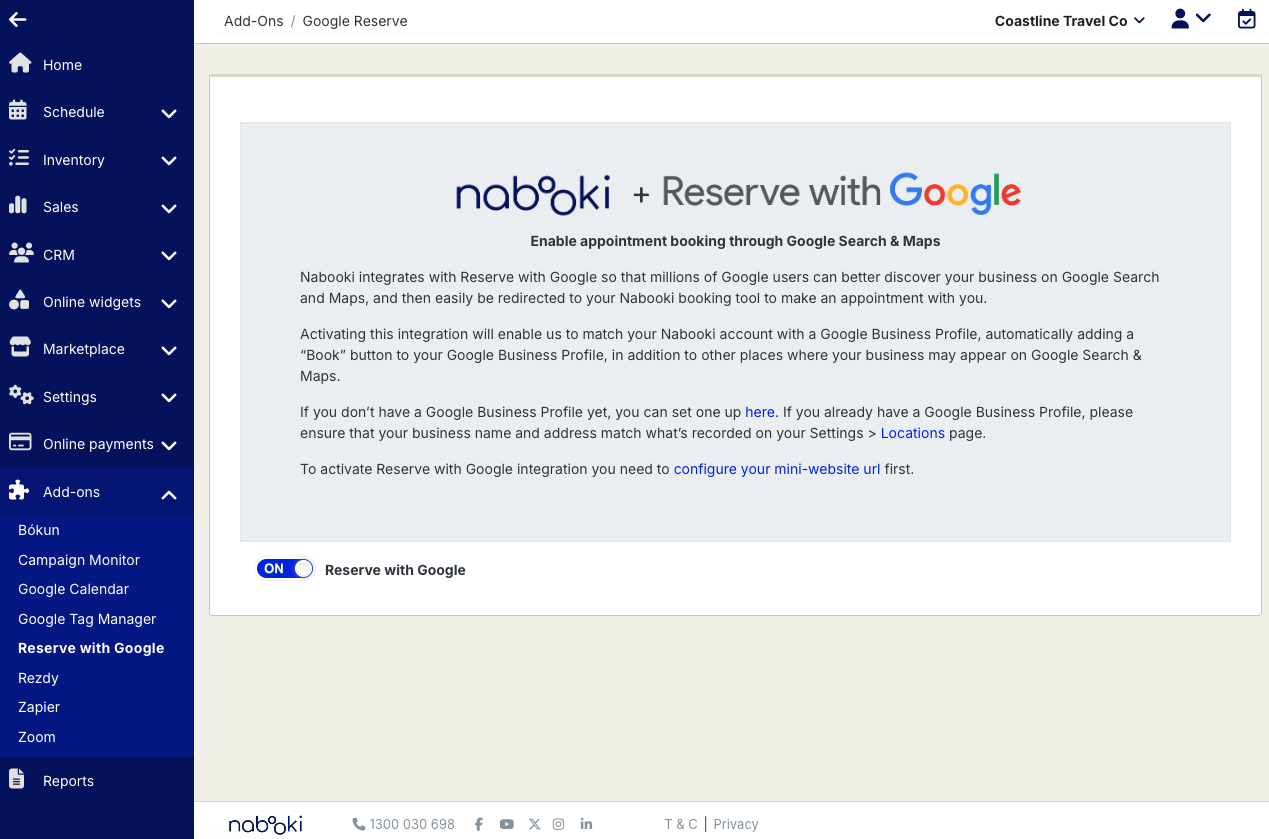Click the Schedule calendar icon
Screen dimensions: 1269x839
[x=18, y=111]
